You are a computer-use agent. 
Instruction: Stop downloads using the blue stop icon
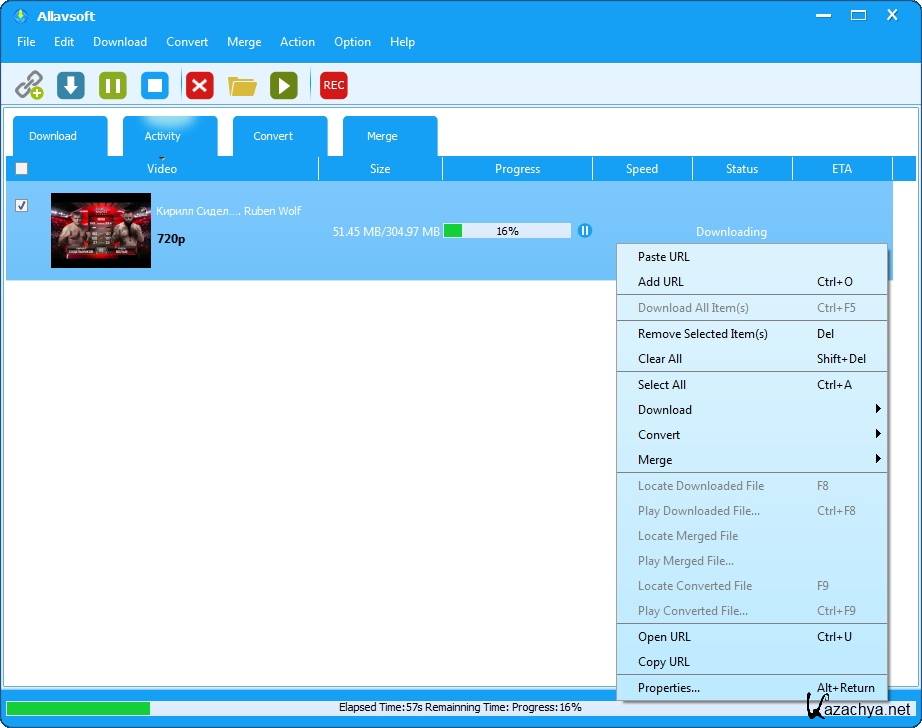pyautogui.click(x=155, y=85)
